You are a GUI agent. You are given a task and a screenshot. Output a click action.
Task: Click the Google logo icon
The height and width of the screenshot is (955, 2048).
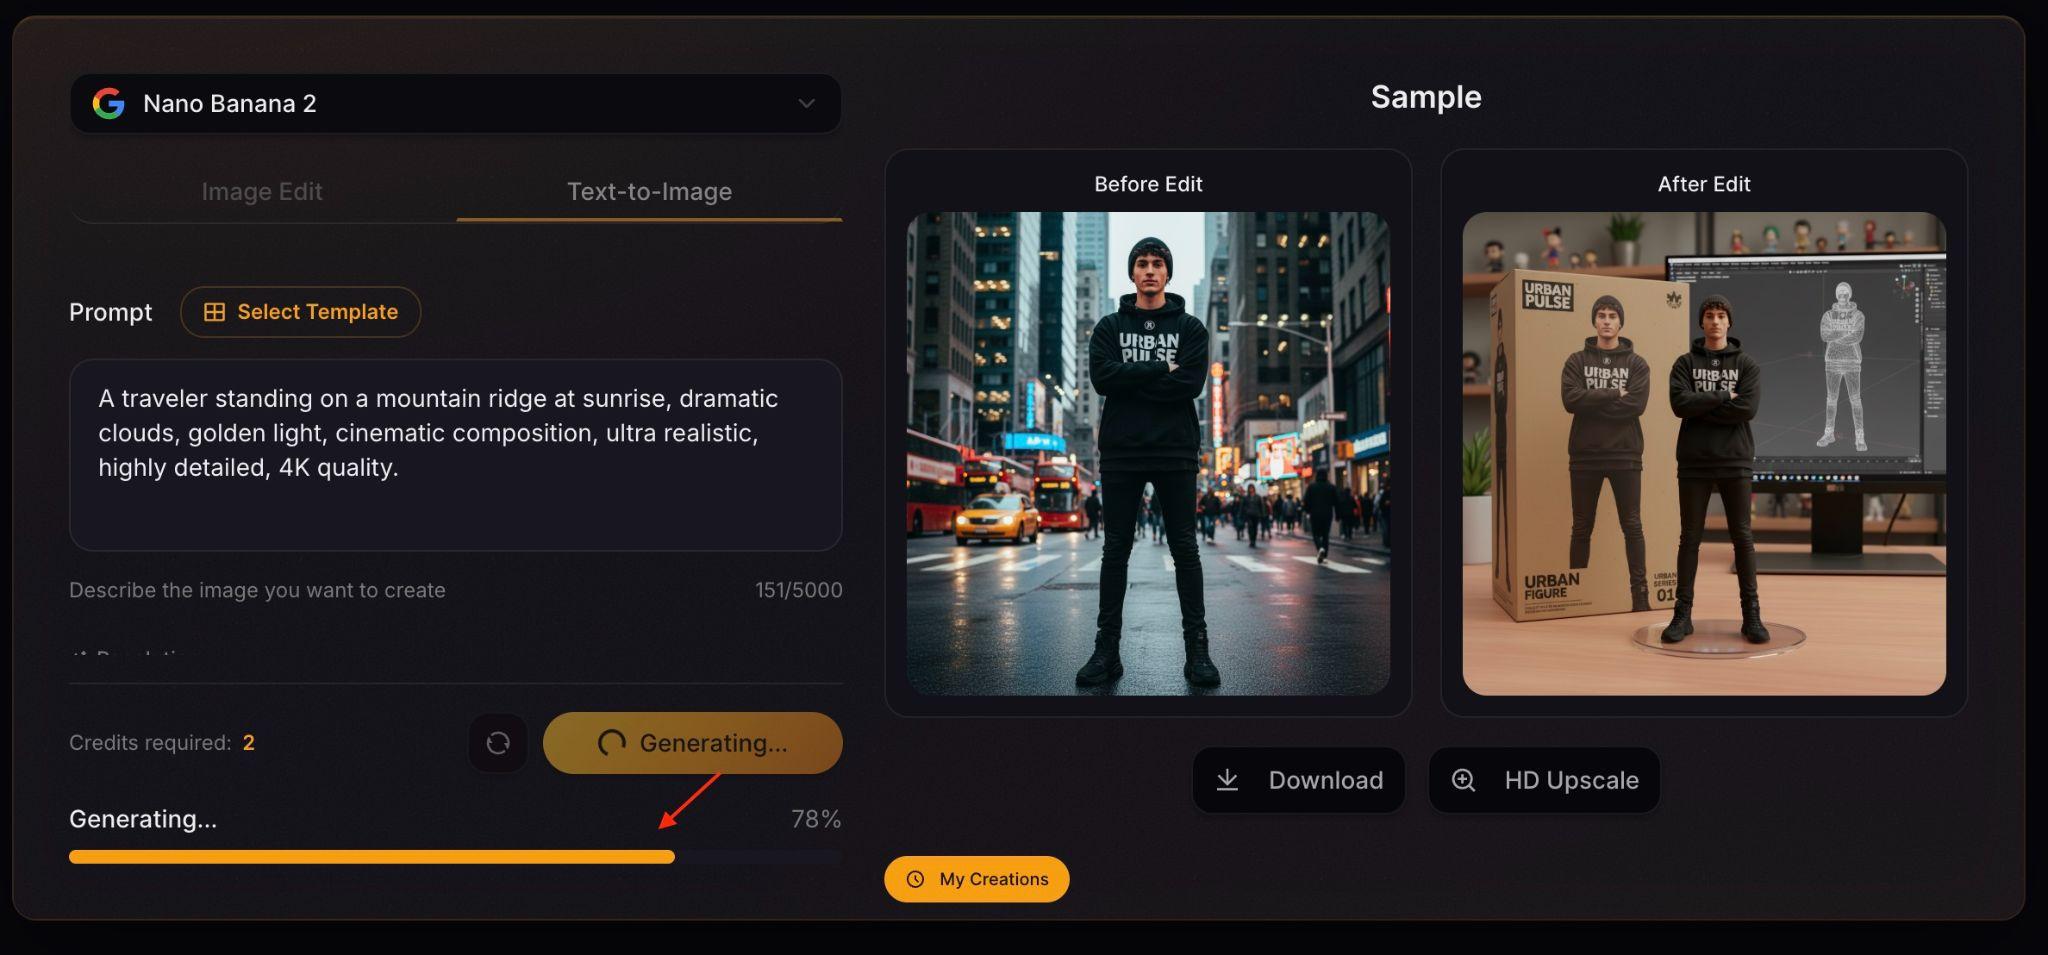point(109,103)
